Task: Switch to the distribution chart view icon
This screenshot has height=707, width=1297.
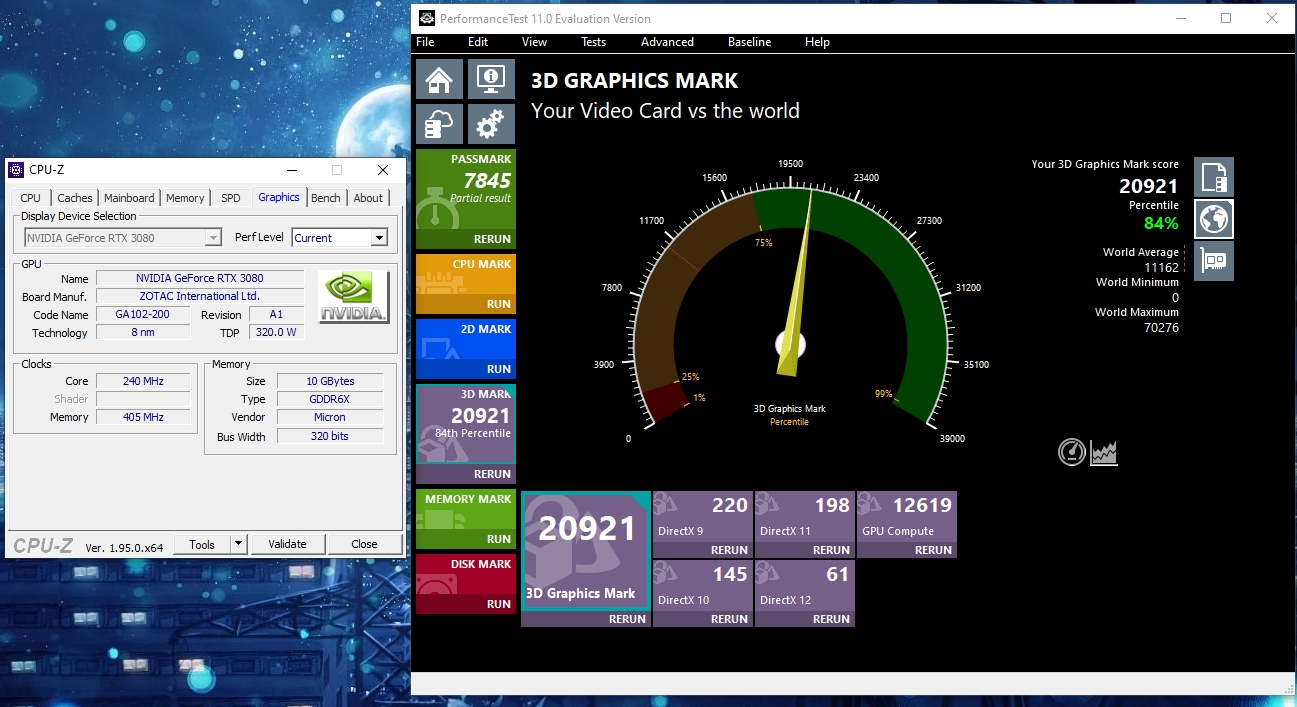Action: (x=1104, y=453)
